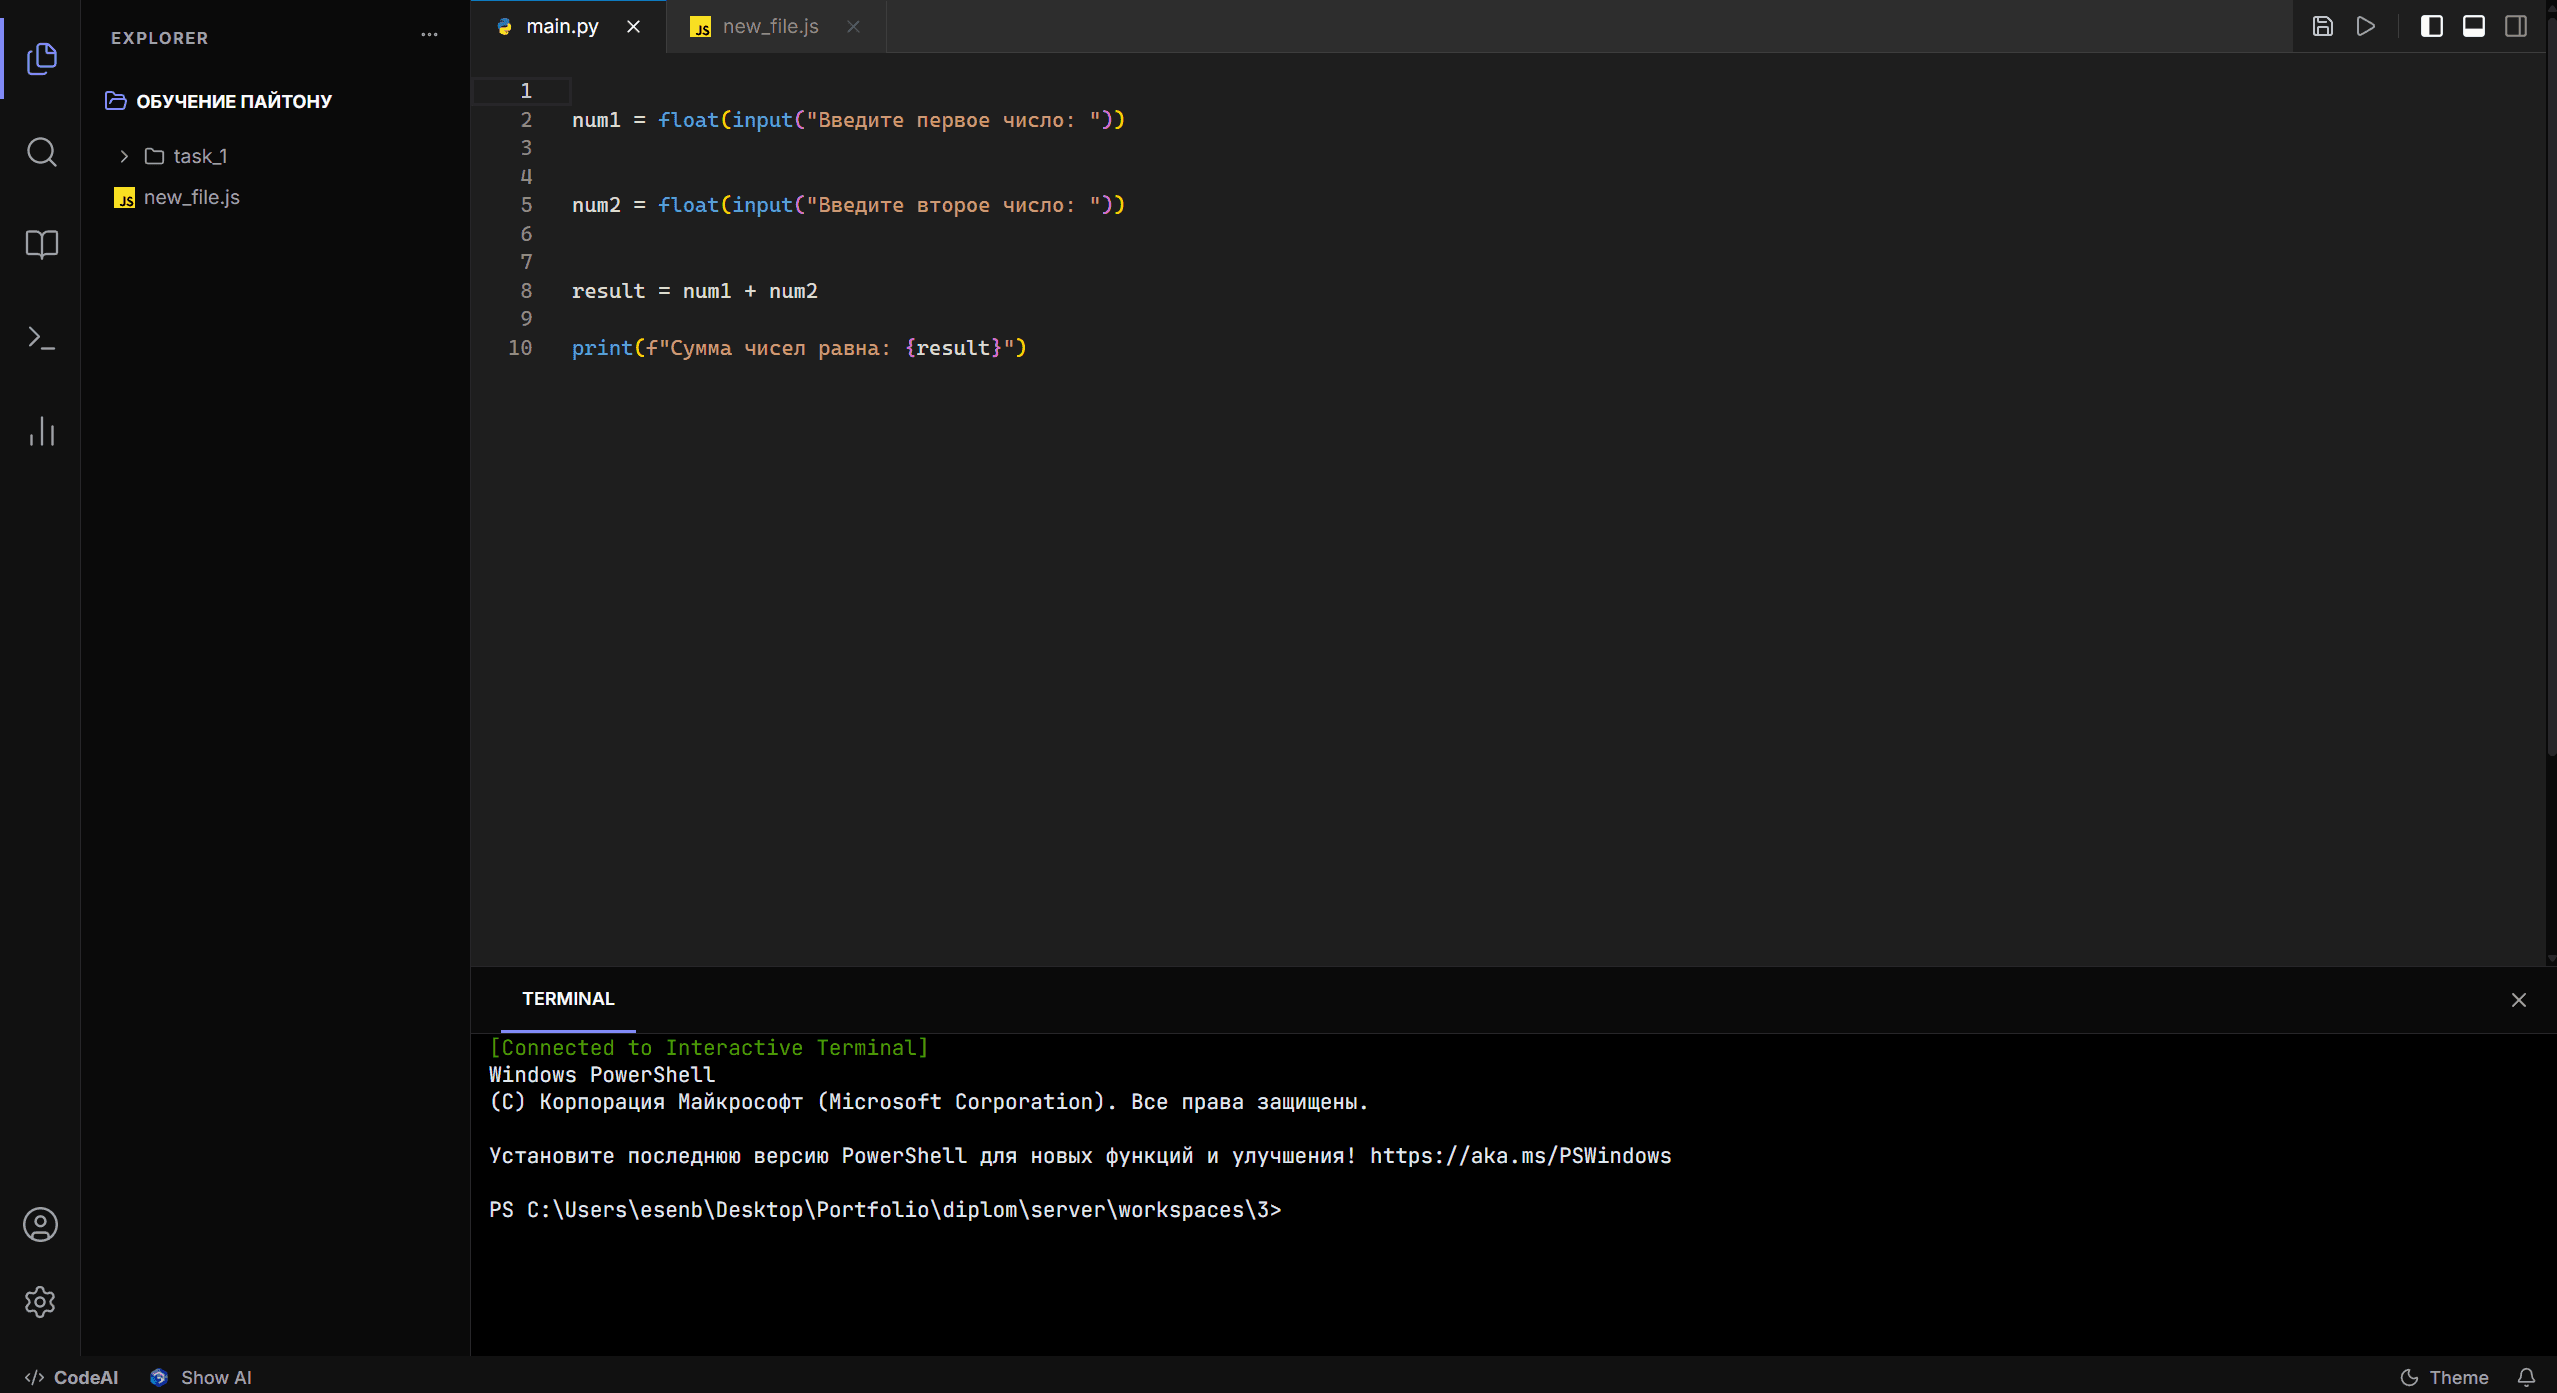Close the terminal panel
Image resolution: width=2557 pixels, height=1393 pixels.
pyautogui.click(x=2518, y=1000)
